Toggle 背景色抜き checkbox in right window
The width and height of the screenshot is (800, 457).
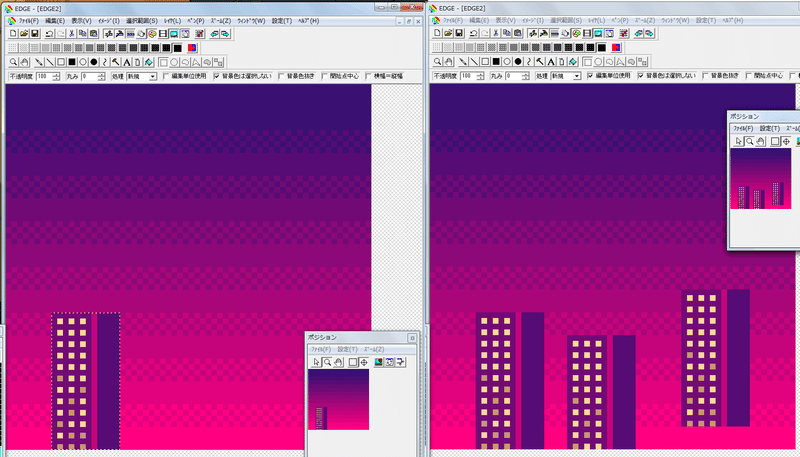click(x=706, y=76)
